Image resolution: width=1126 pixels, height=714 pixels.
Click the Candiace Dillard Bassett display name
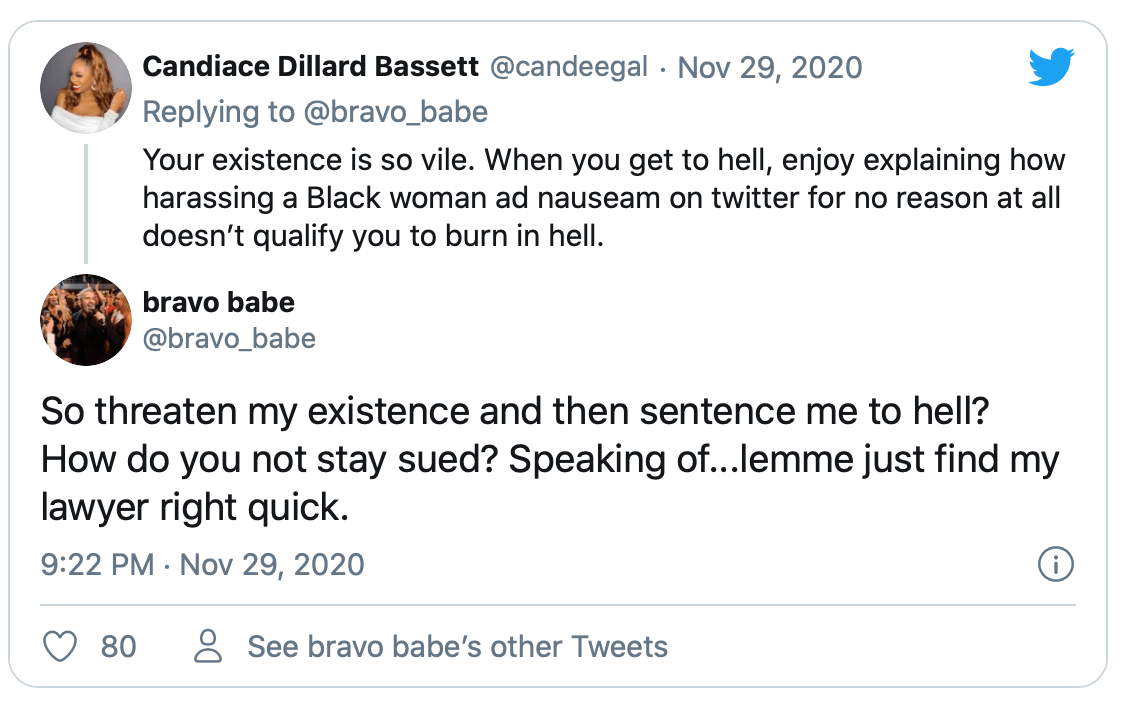click(x=310, y=66)
